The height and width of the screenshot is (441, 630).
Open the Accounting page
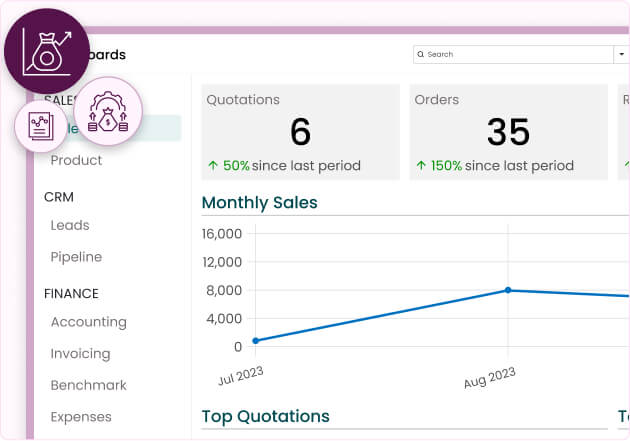coord(88,322)
